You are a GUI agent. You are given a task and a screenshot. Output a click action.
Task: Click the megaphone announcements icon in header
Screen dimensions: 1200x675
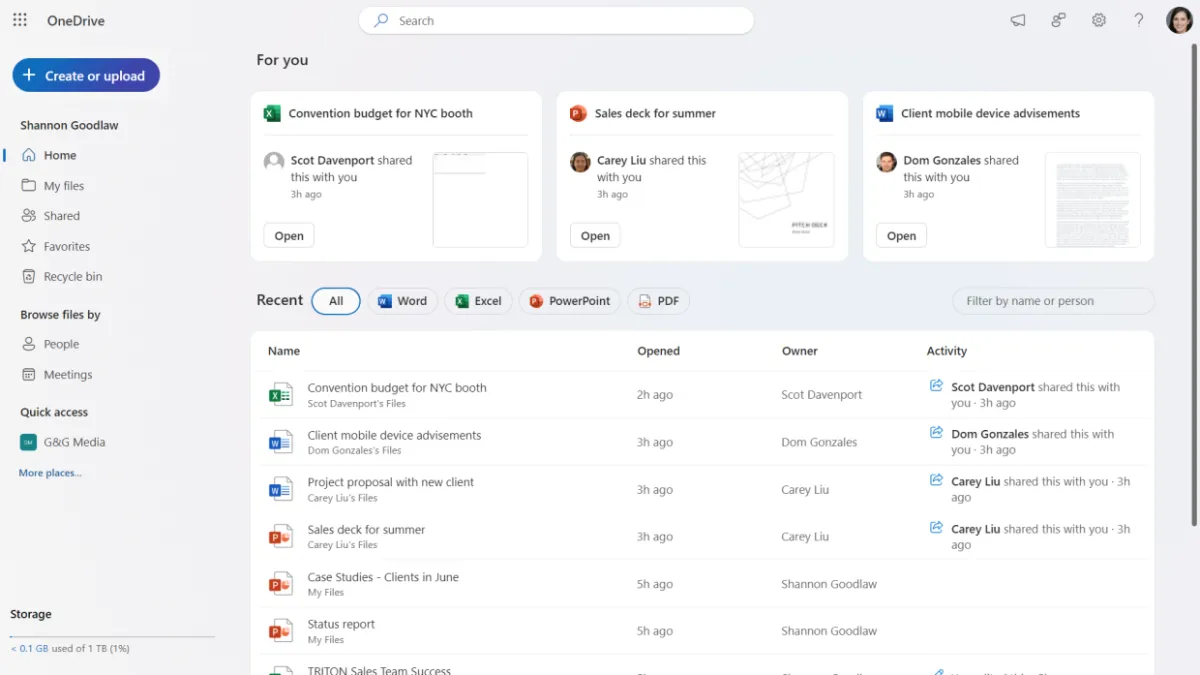click(x=1018, y=20)
